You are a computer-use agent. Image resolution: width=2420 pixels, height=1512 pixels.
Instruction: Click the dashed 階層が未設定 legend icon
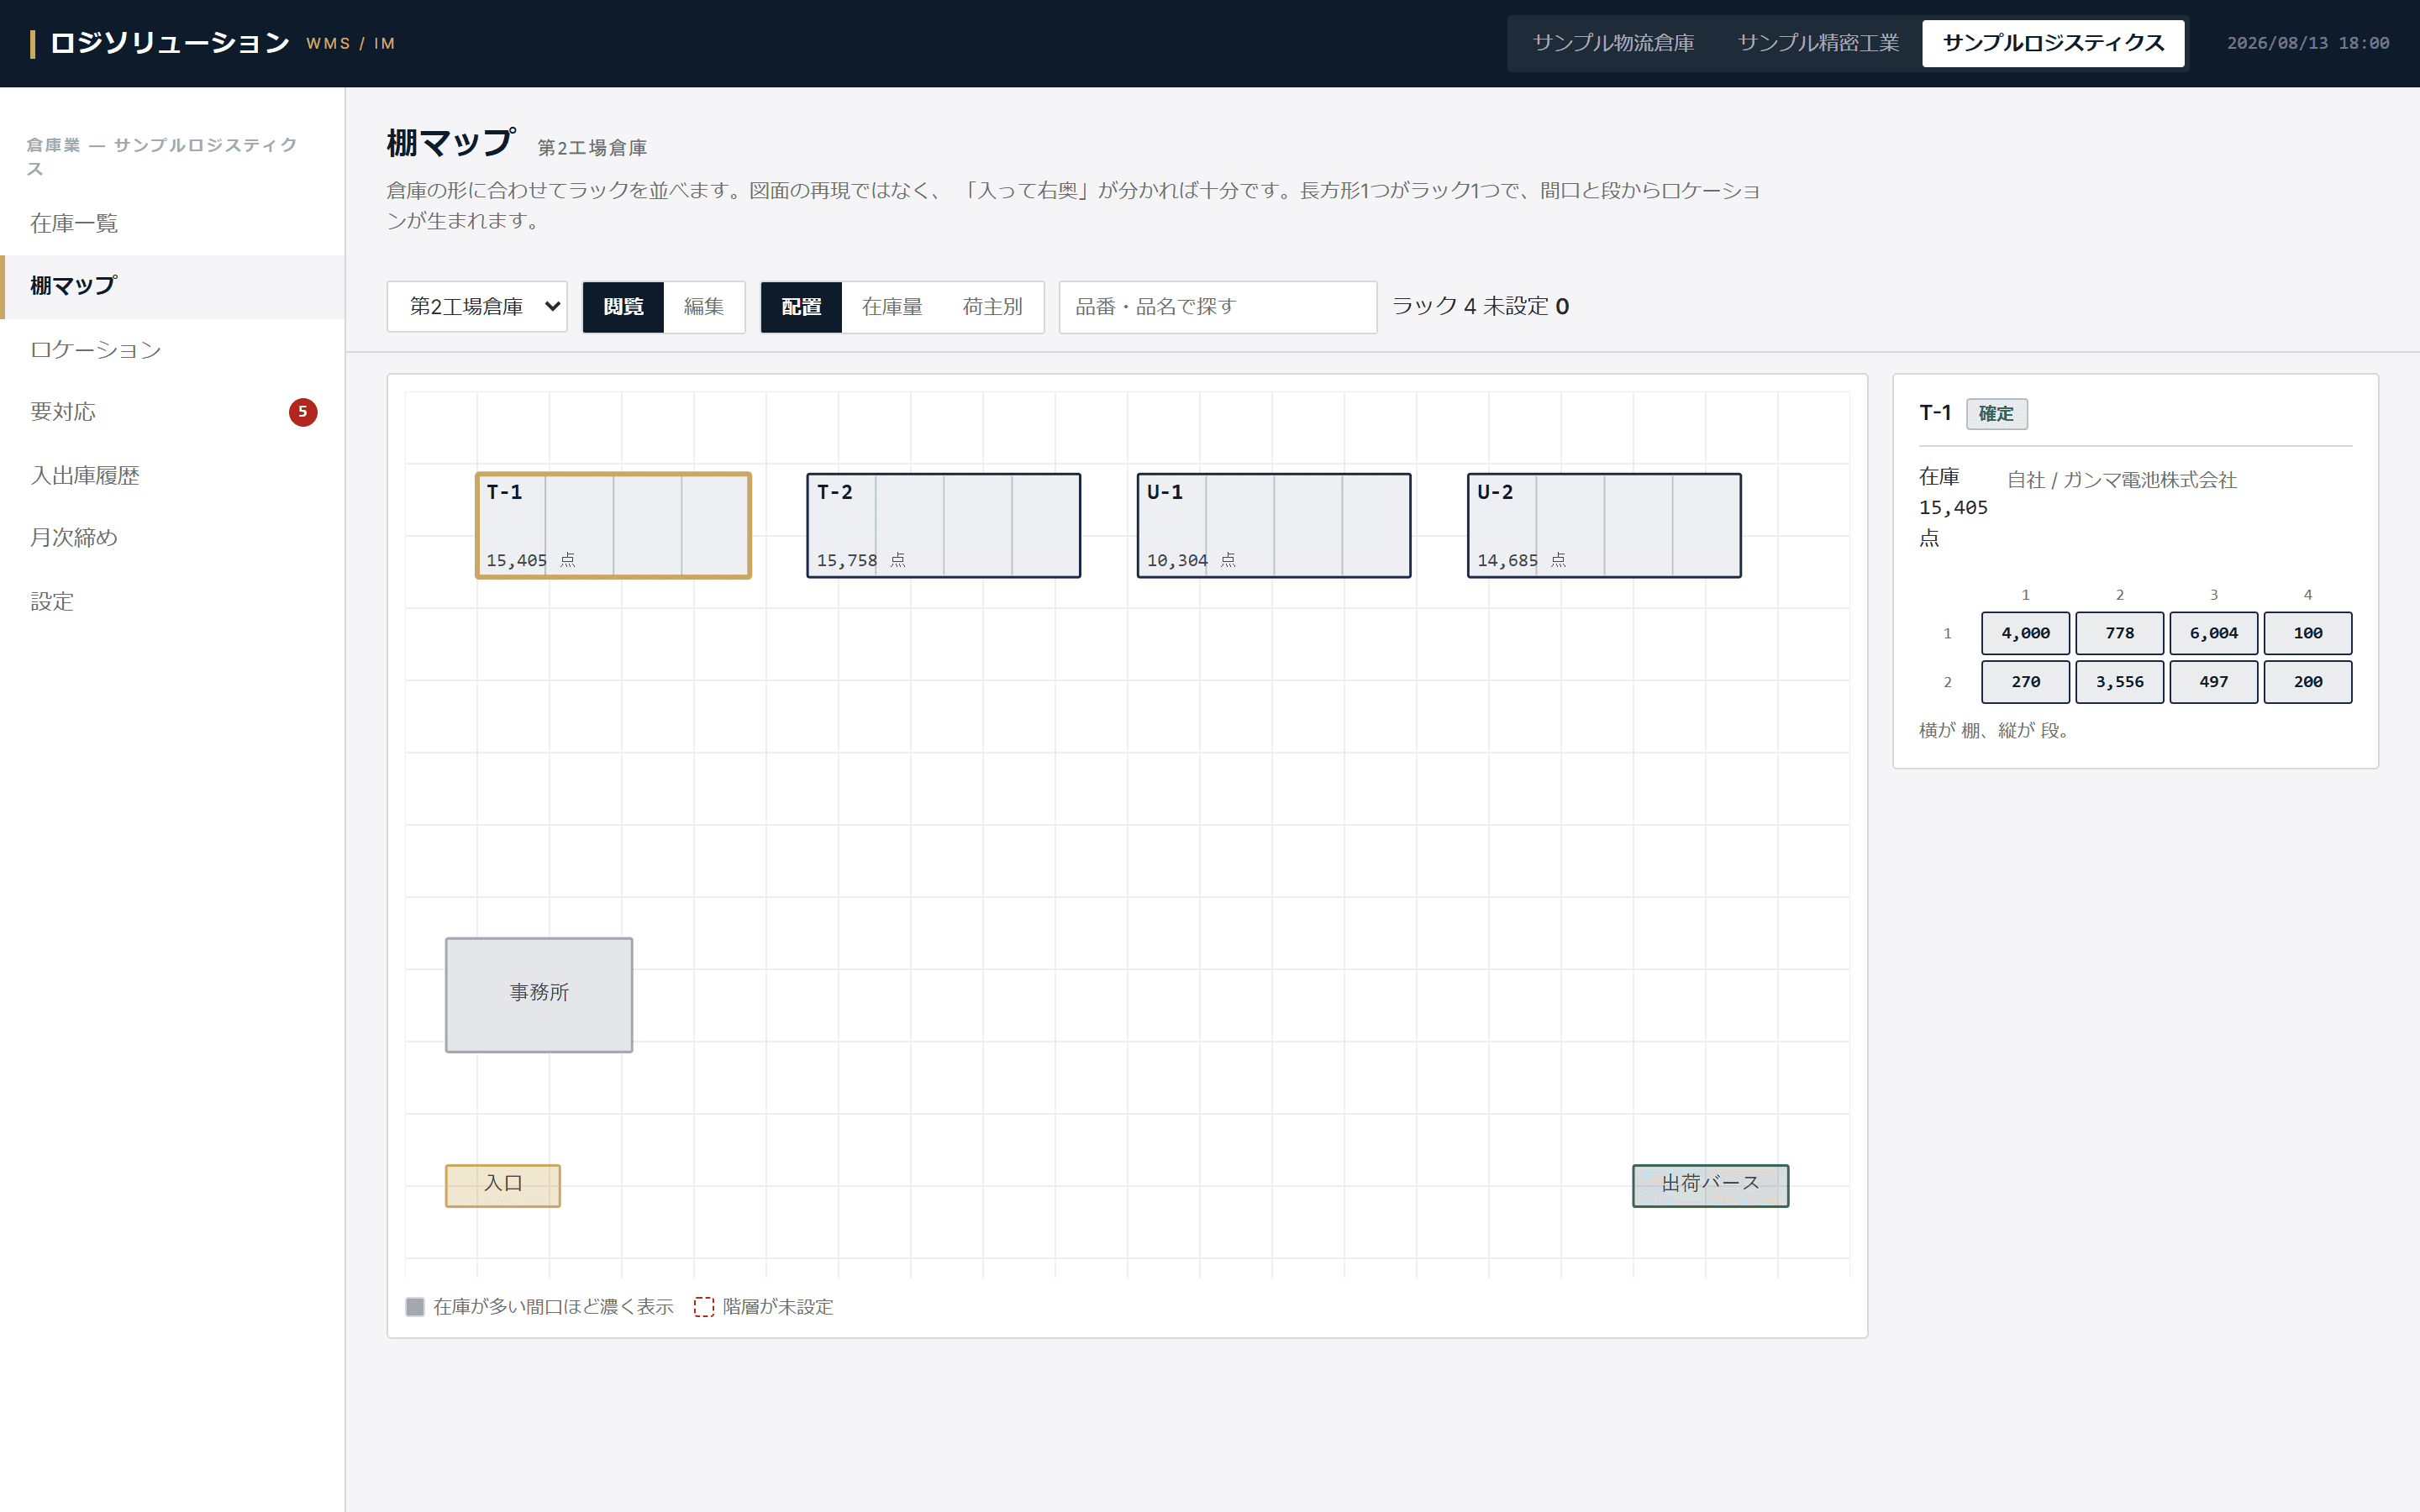click(704, 1307)
